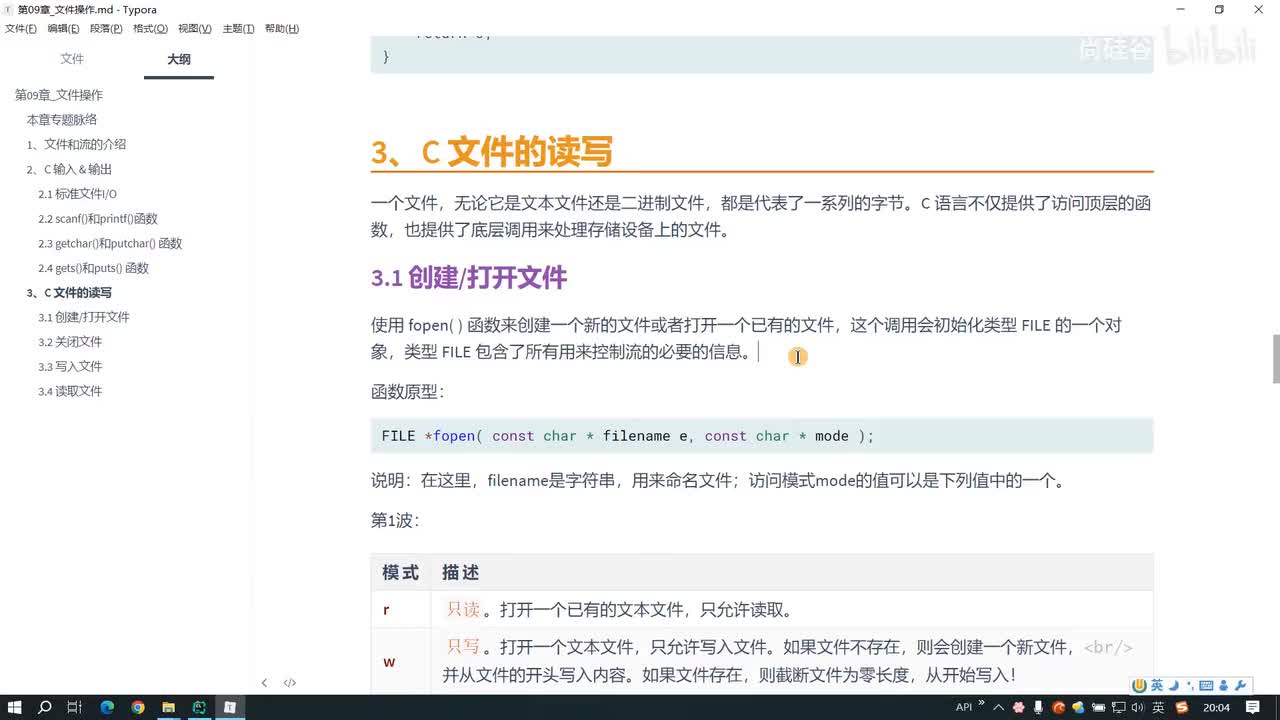
Task: Place cursor in the fopen code block
Action: [x=761, y=436]
